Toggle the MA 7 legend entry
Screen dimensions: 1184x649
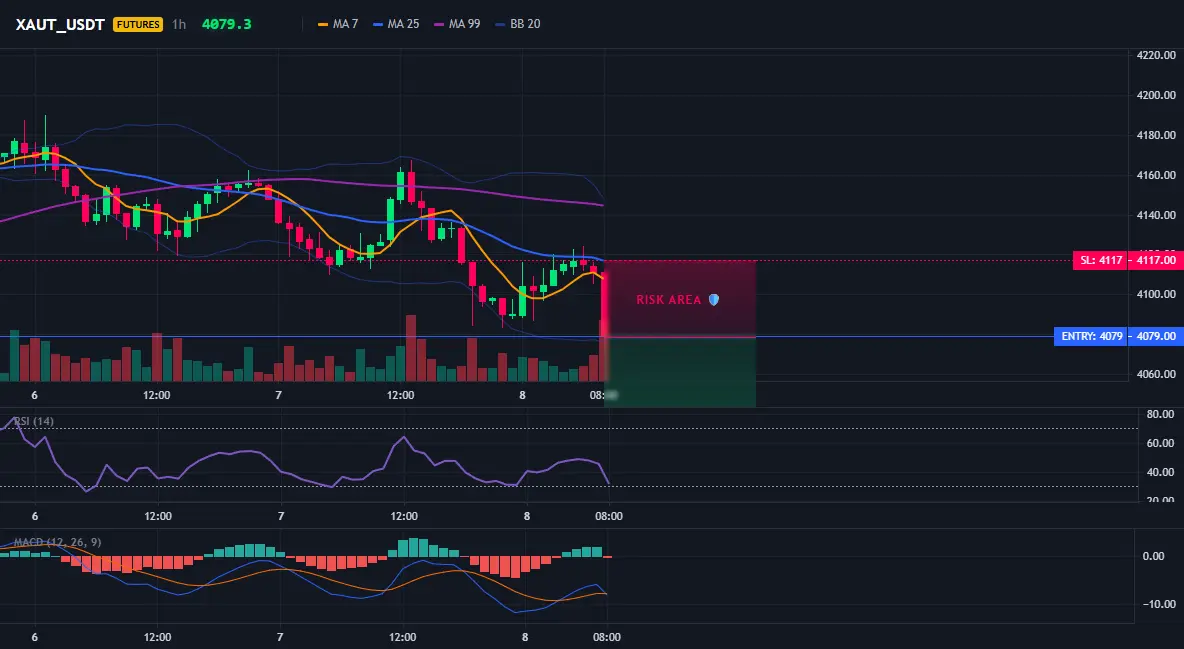[338, 24]
